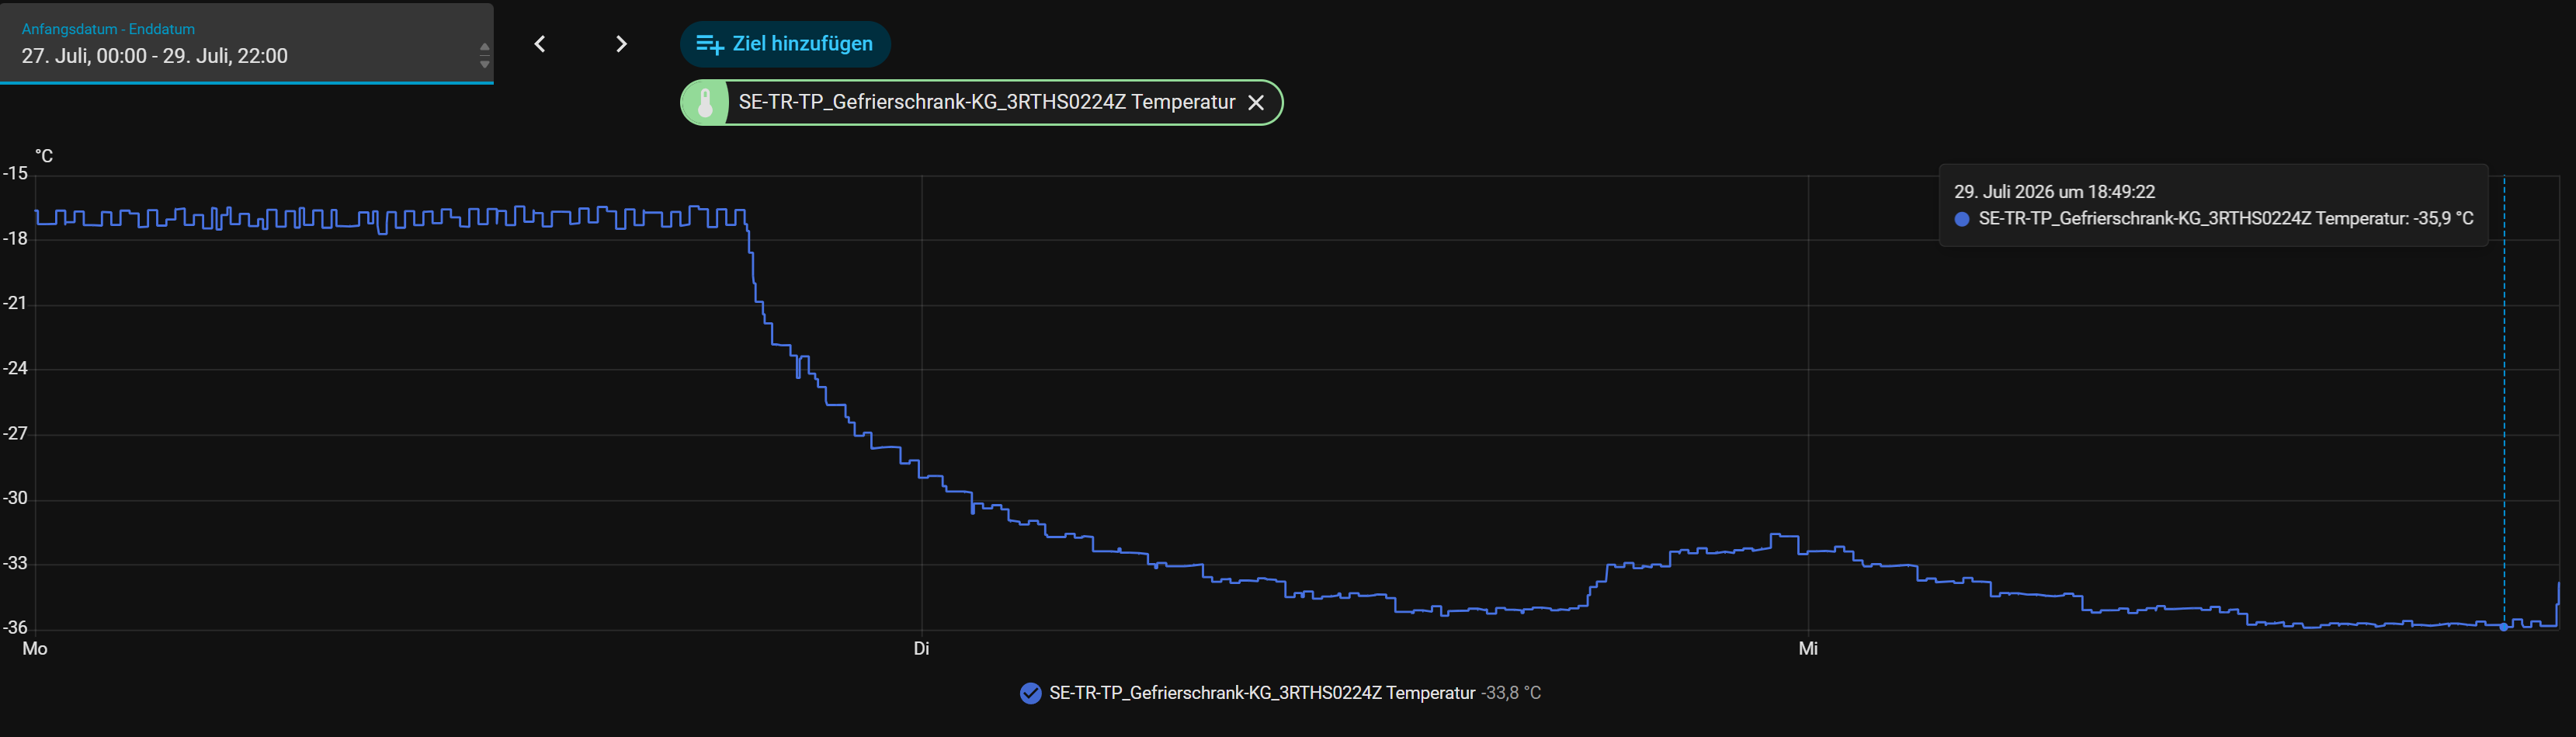Click the tooltip date 29. Juli 2026 um 18:49:22
Viewport: 2576px width, 737px height.
[2055, 192]
